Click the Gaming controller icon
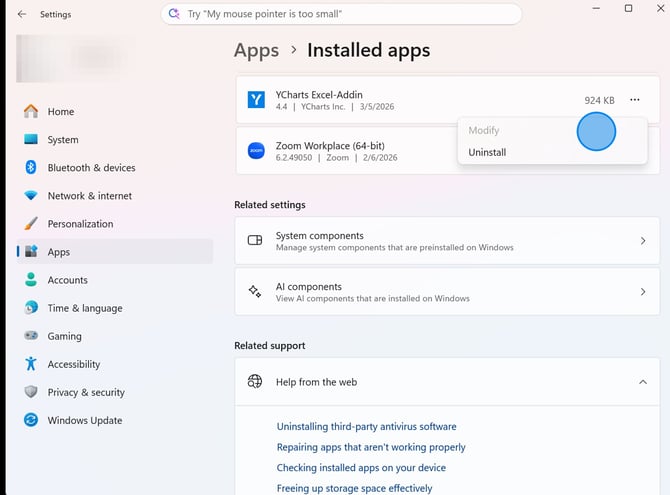This screenshot has width=670, height=495. click(x=31, y=336)
